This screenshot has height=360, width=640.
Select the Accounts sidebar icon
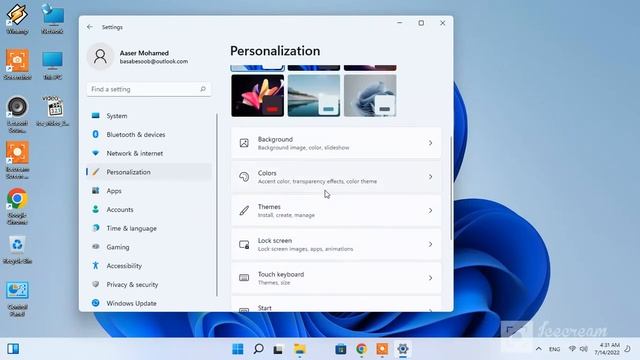point(96,209)
